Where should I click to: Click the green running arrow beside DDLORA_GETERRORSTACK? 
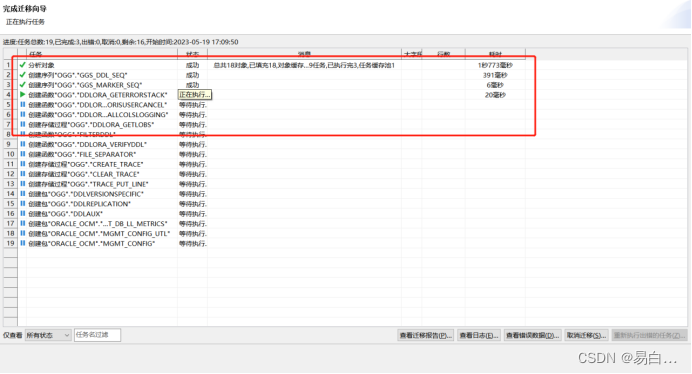click(23, 94)
